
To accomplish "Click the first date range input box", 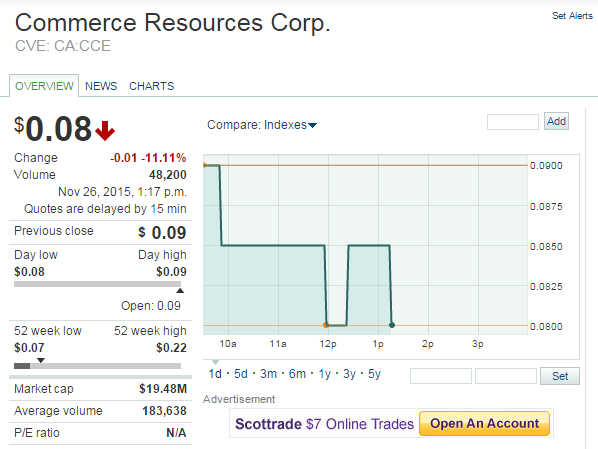I will 441,376.
